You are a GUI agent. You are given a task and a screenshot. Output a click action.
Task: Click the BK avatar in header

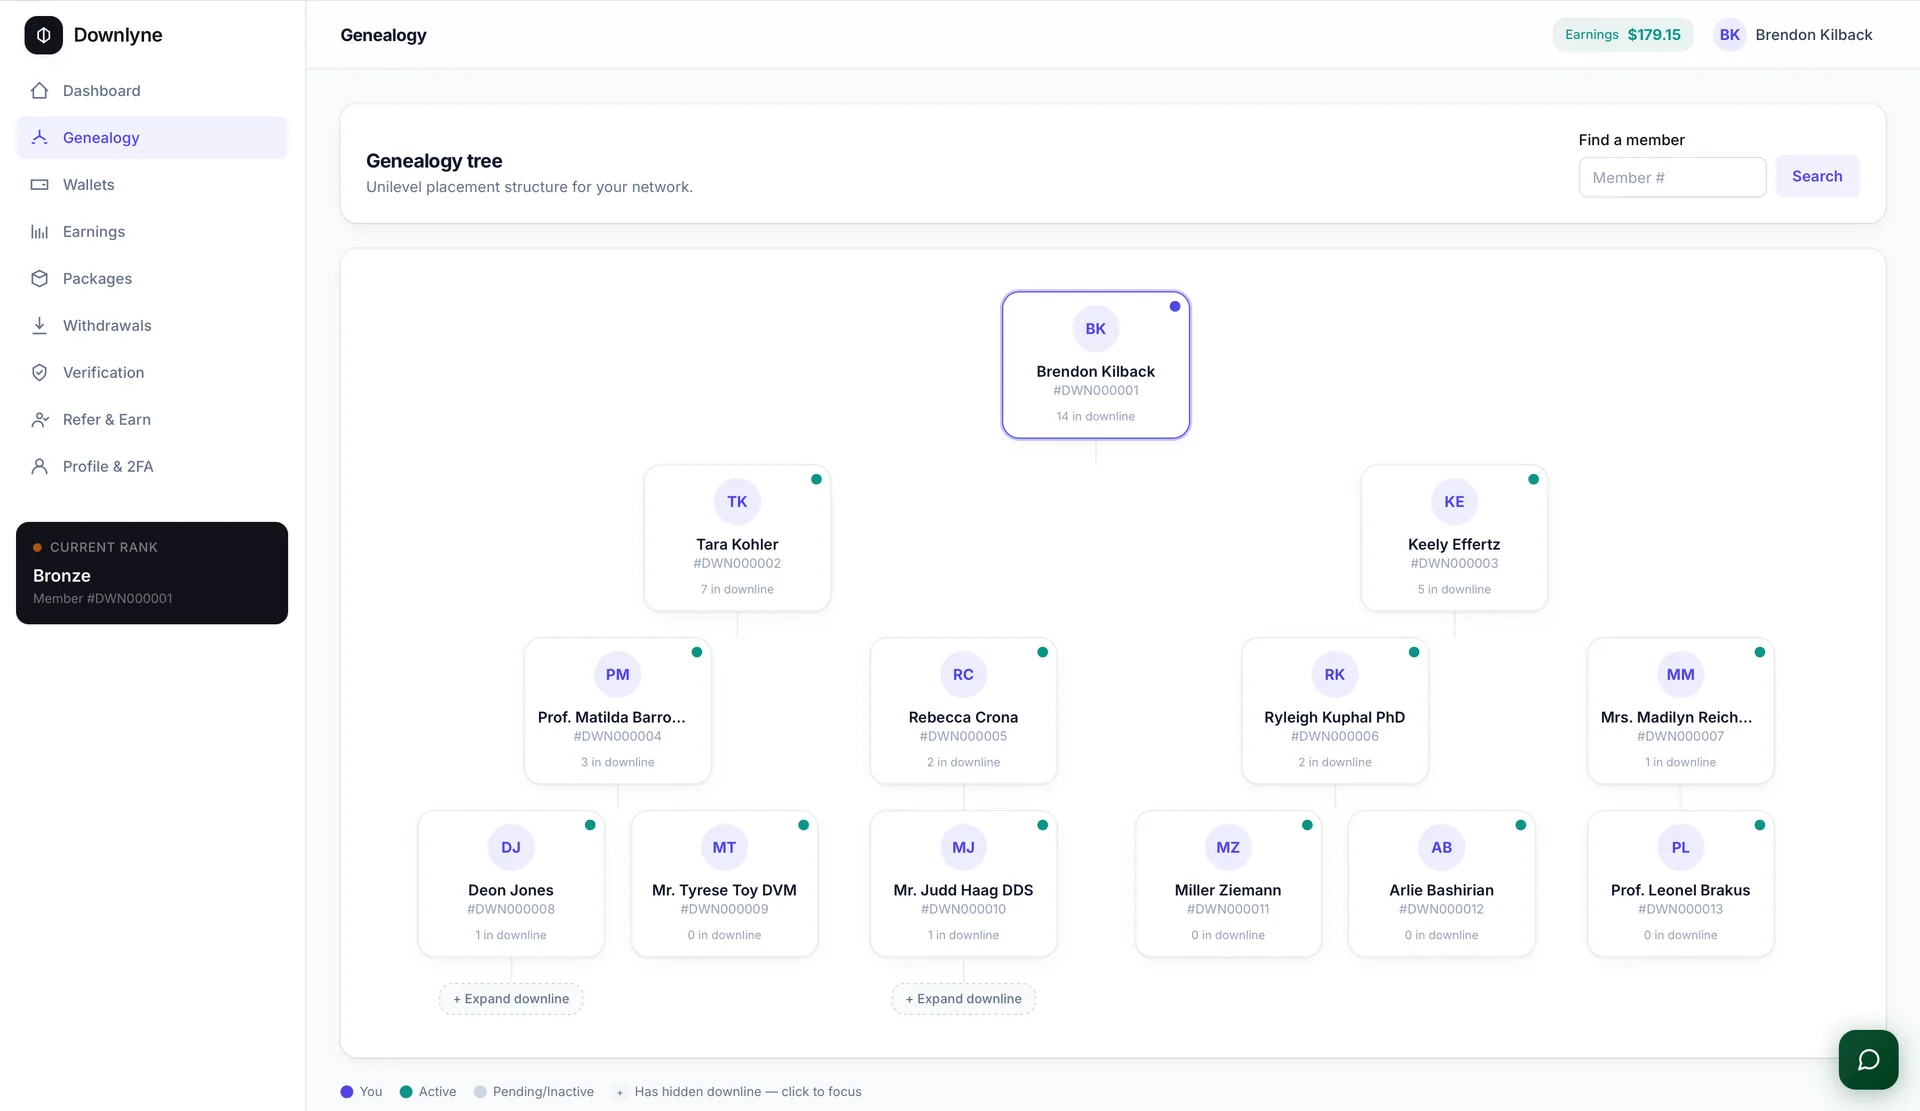point(1729,35)
